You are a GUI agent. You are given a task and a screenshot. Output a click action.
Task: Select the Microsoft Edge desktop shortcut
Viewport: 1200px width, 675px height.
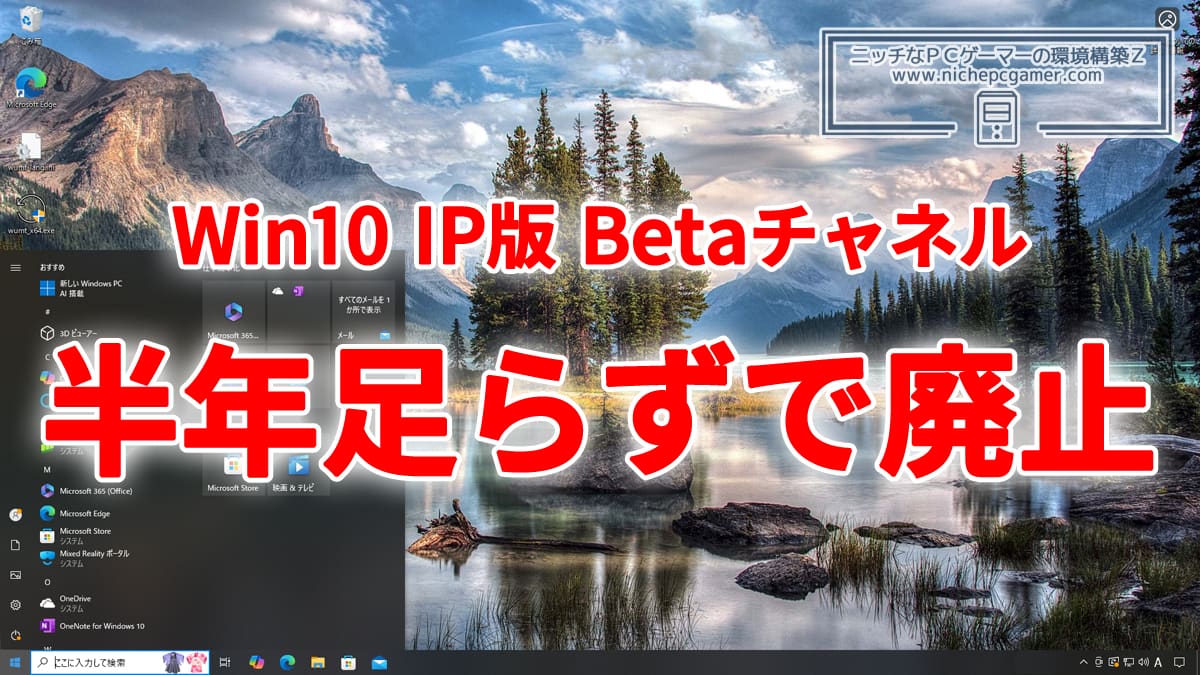[x=31, y=87]
